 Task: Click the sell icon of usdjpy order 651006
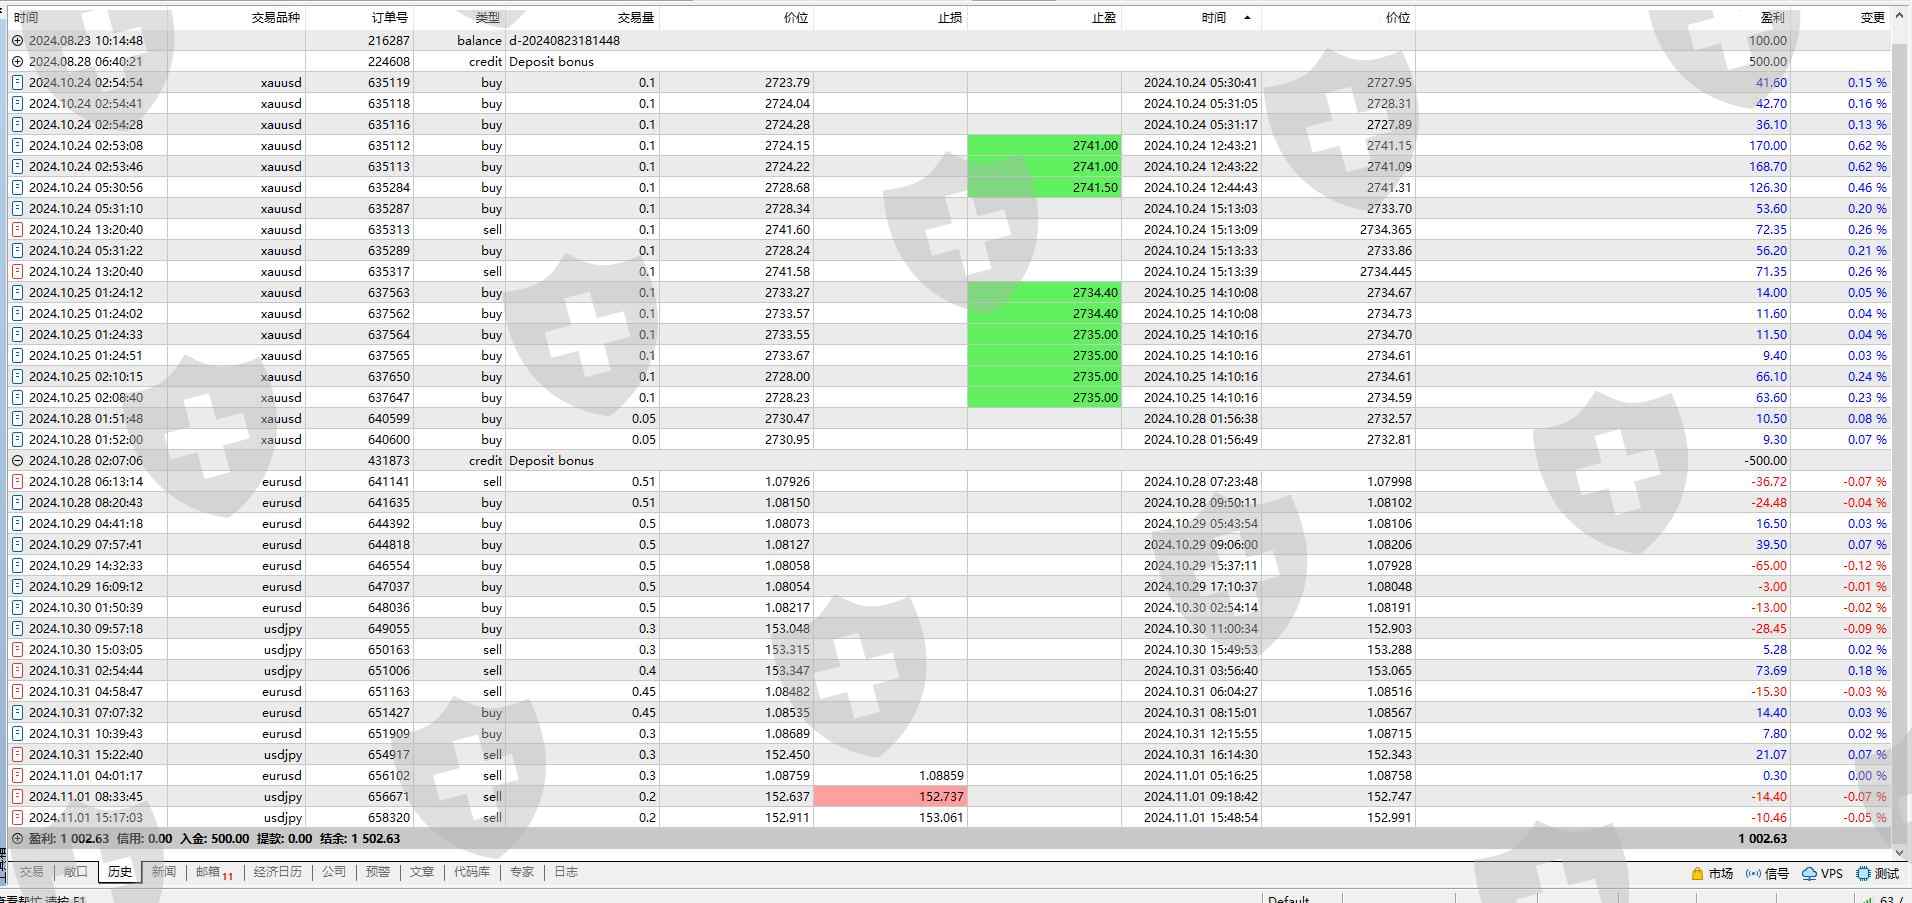pos(17,671)
